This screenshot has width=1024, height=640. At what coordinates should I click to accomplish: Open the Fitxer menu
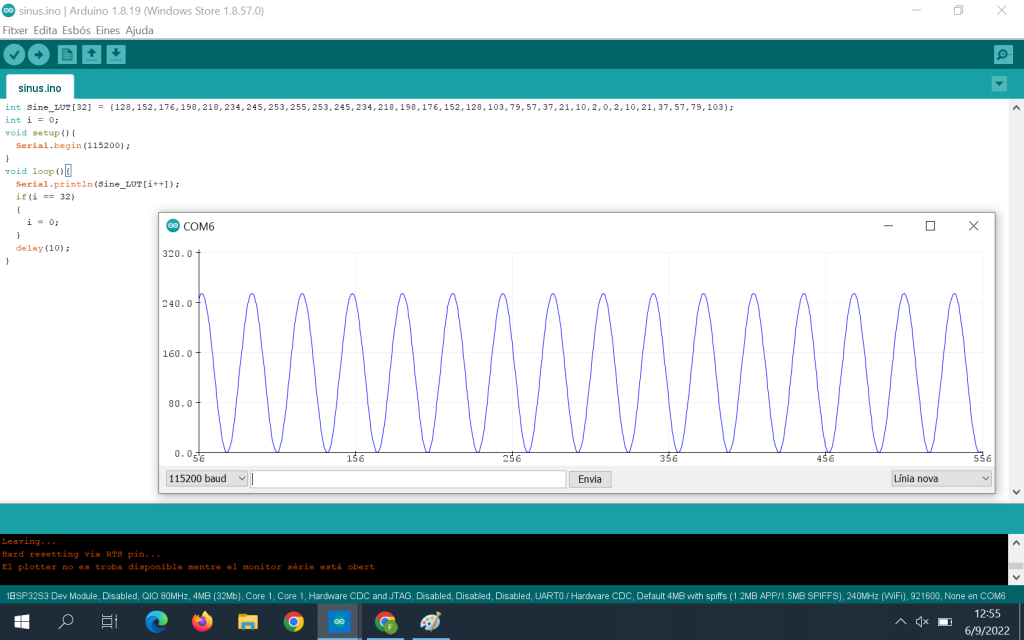tap(15, 30)
